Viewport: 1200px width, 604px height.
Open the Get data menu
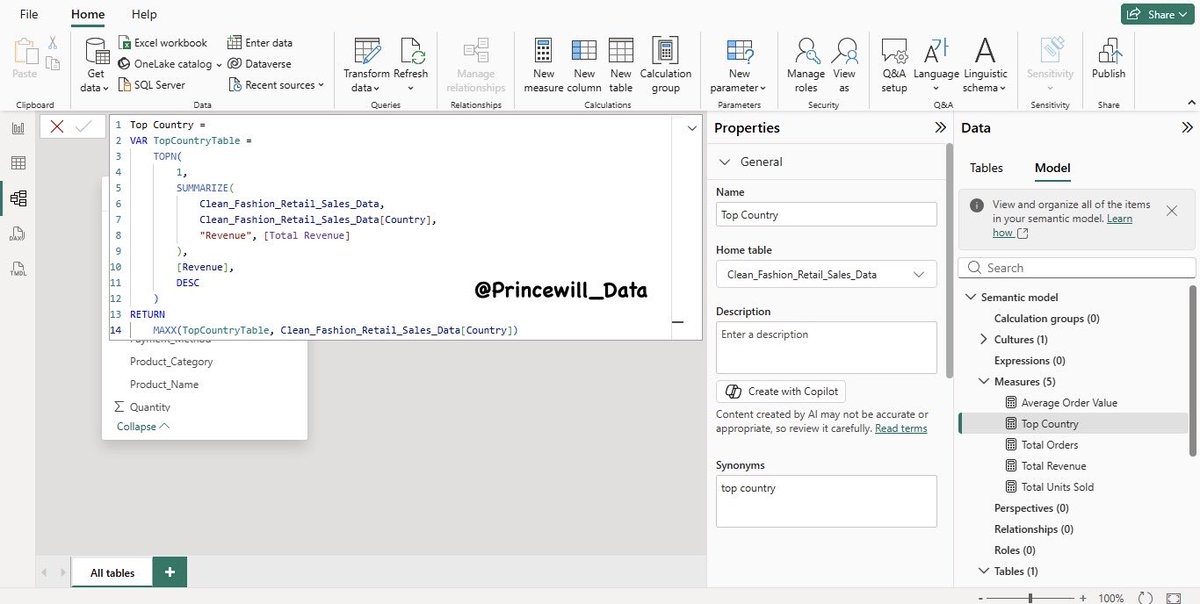tap(96, 65)
